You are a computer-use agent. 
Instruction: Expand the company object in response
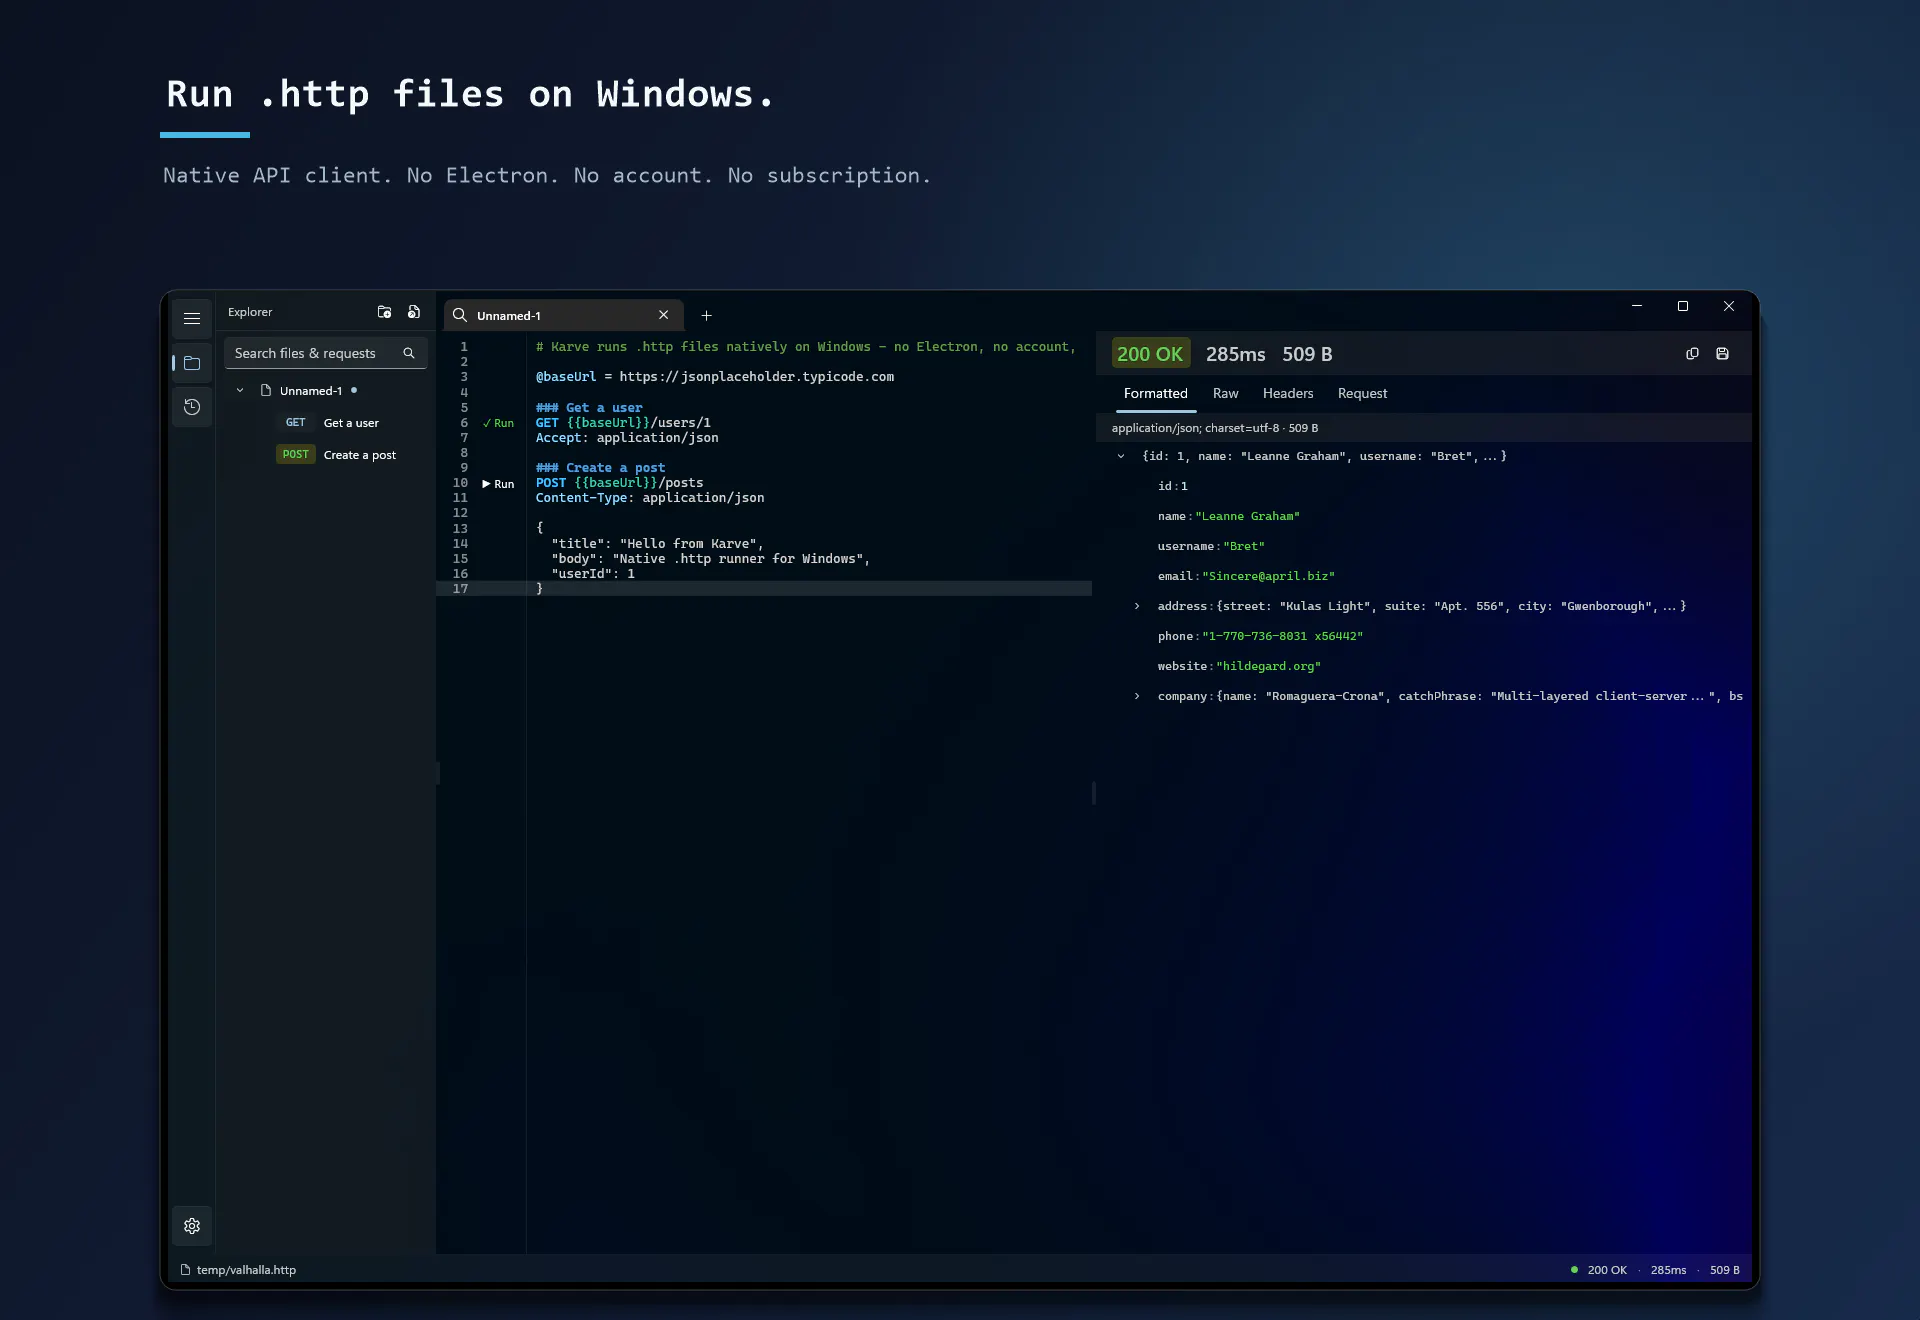pos(1137,696)
